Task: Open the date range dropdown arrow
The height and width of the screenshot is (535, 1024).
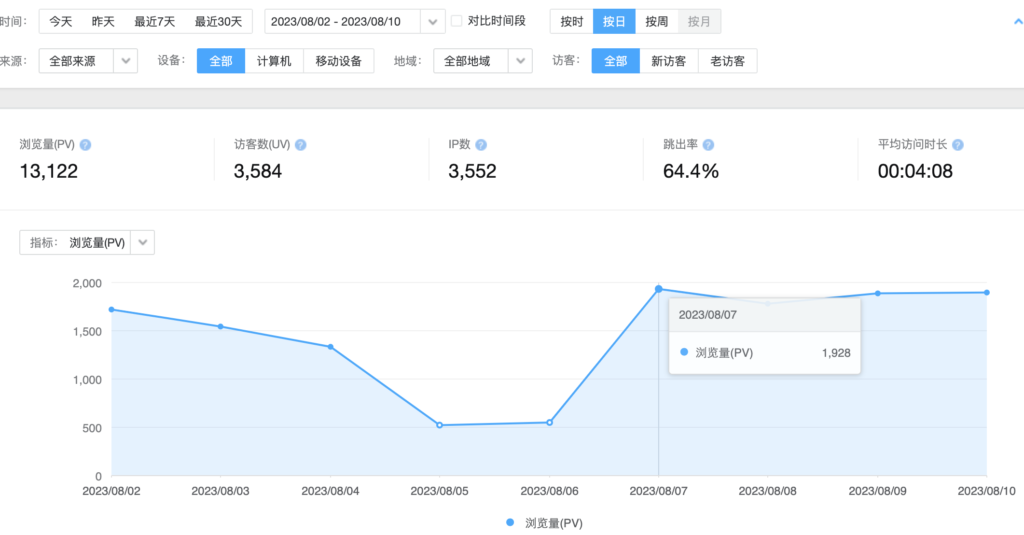Action: pyautogui.click(x=432, y=22)
